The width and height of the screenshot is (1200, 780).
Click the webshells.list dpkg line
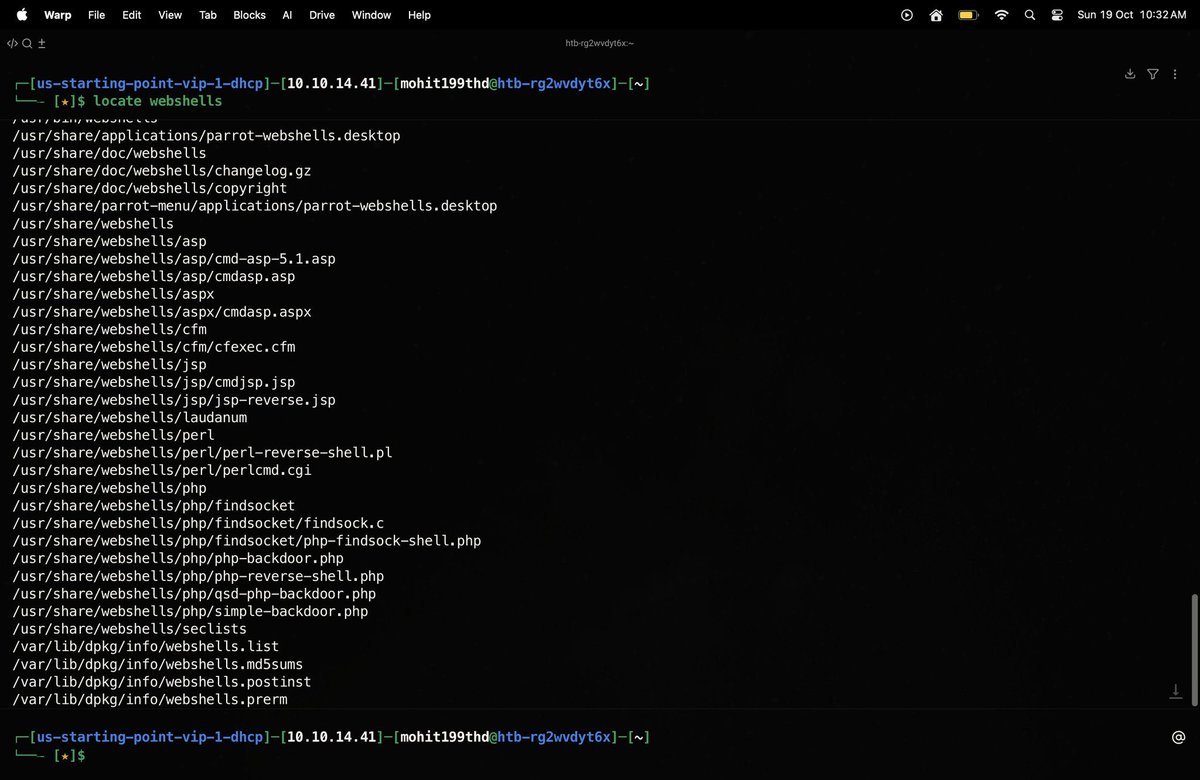click(x=146, y=647)
